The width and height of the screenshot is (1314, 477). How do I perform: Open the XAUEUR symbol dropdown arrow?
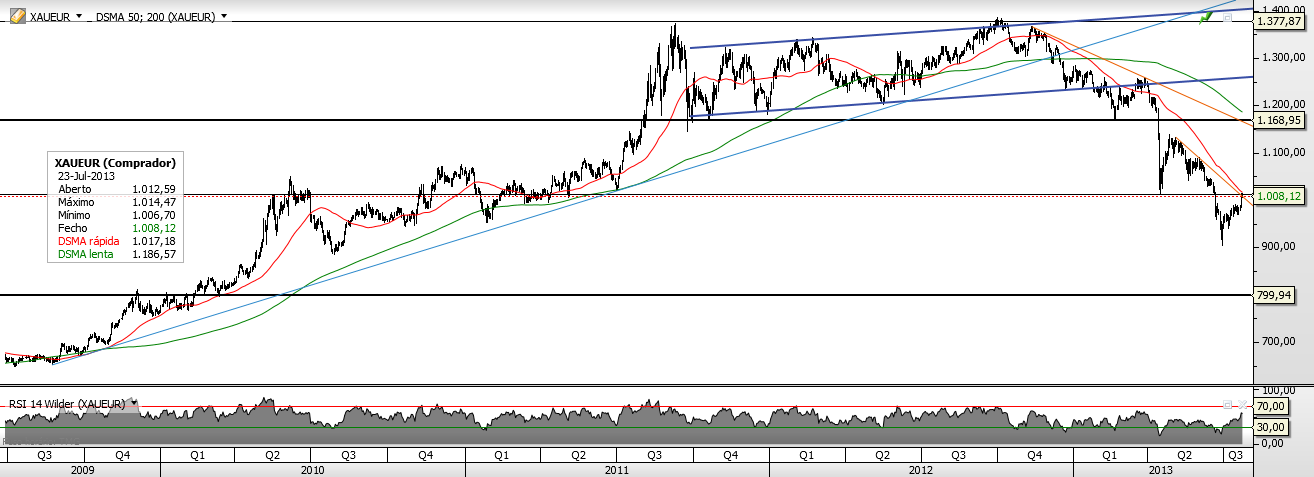[79, 17]
